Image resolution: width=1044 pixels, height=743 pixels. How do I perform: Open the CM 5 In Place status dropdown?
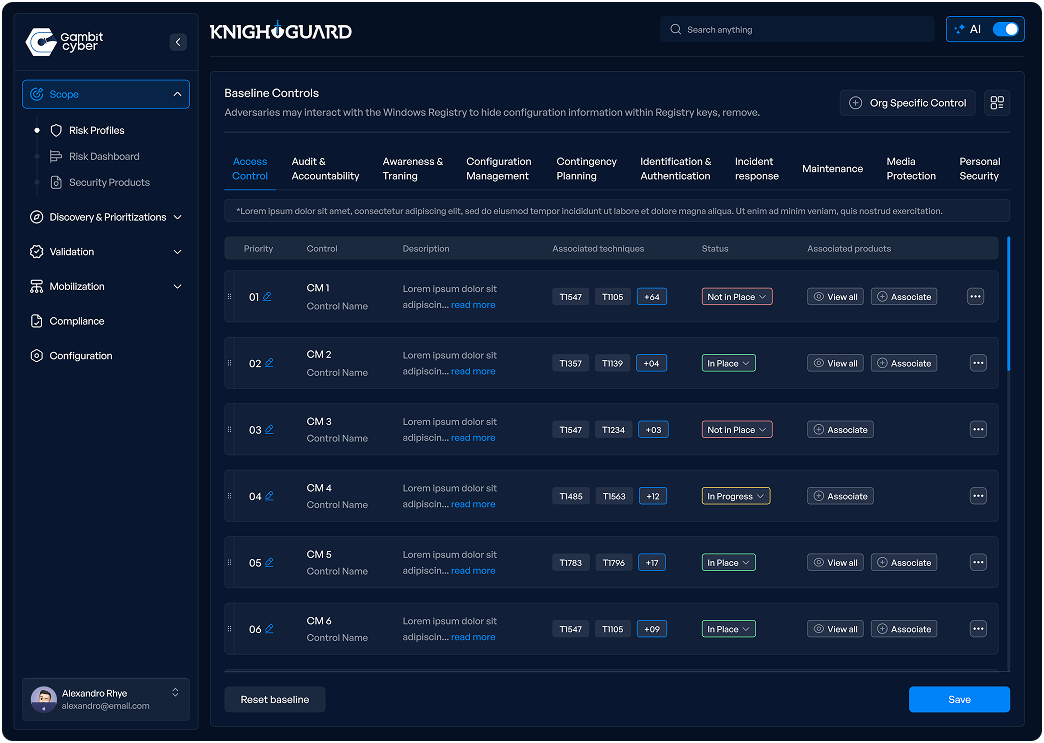[728, 563]
